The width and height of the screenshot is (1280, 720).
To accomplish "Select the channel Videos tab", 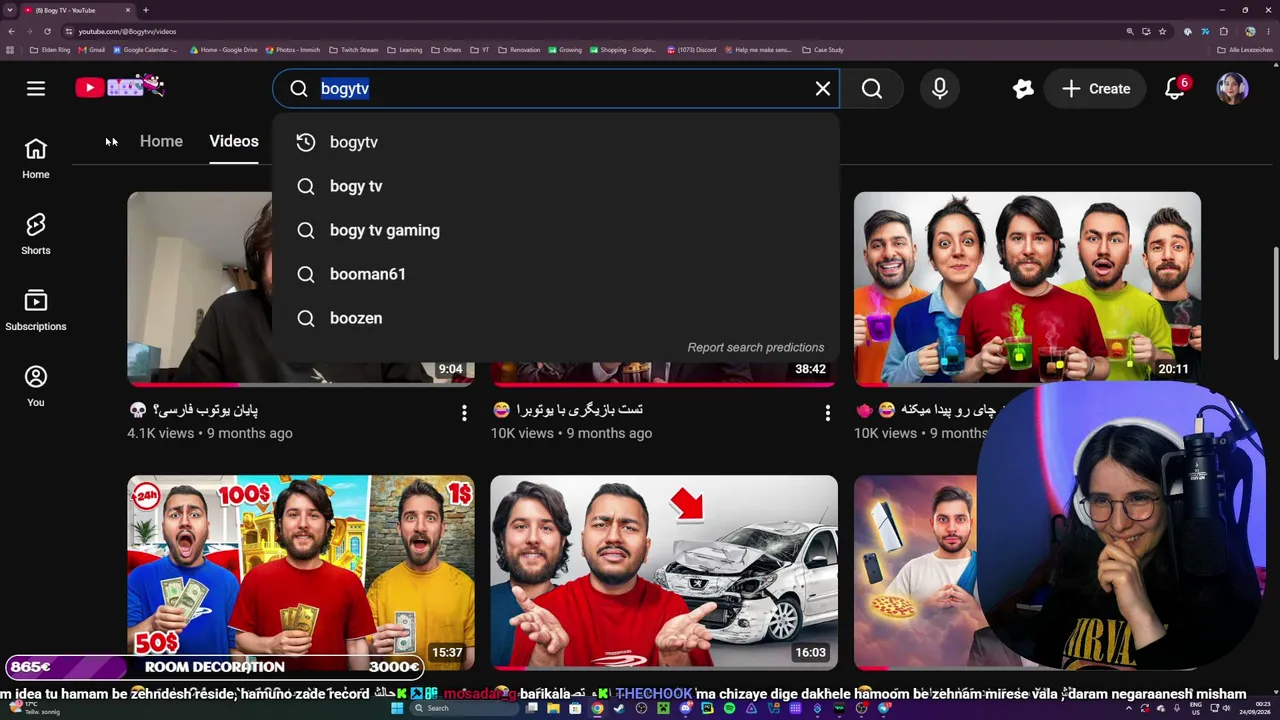I will [x=234, y=141].
